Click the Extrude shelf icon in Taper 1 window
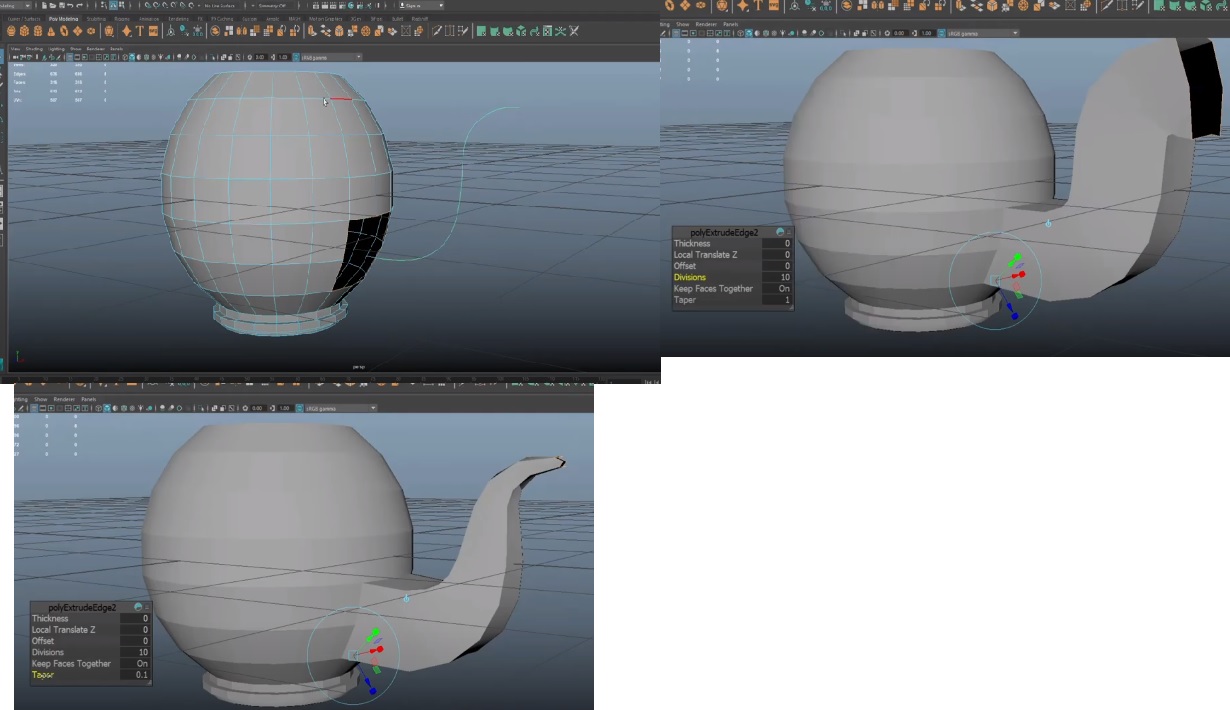The image size is (1230, 710). 961,6
